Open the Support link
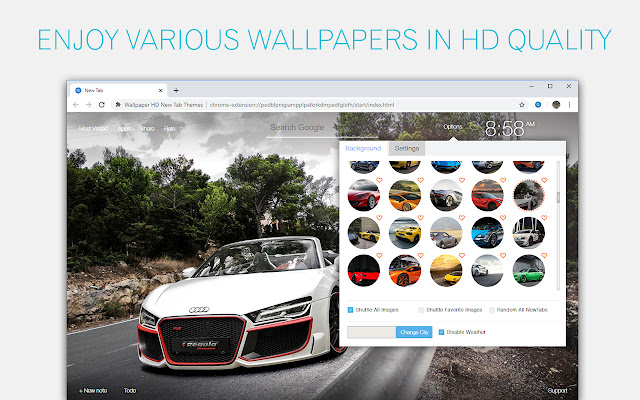Image resolution: width=640 pixels, height=400 pixels. click(557, 391)
